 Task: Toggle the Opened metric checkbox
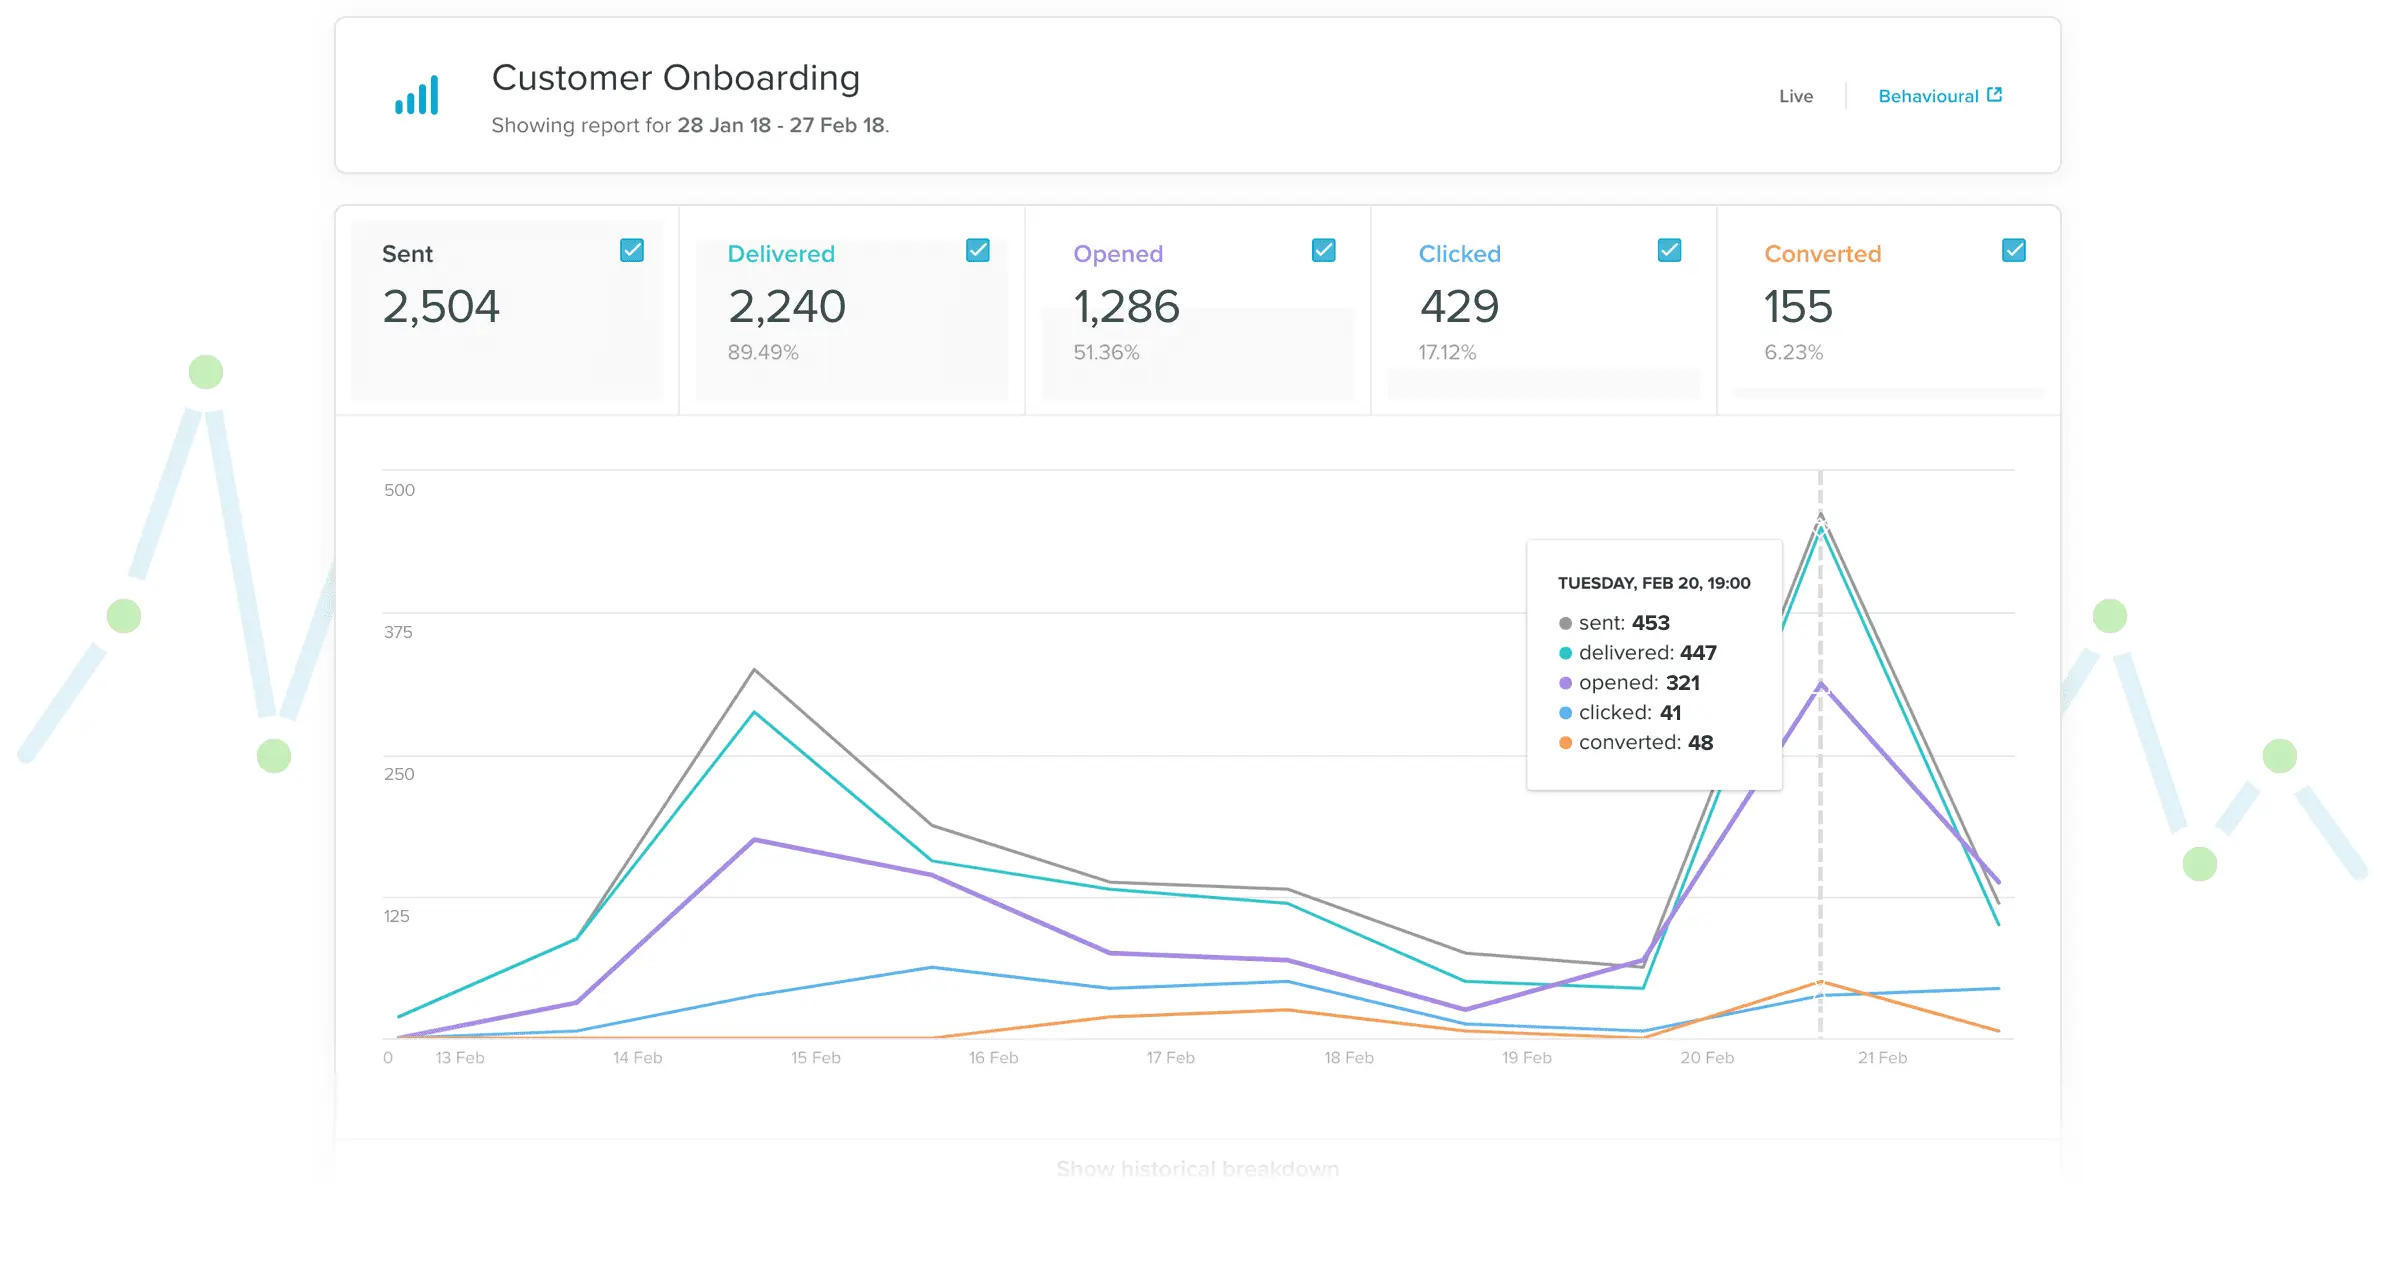pyautogui.click(x=1323, y=249)
